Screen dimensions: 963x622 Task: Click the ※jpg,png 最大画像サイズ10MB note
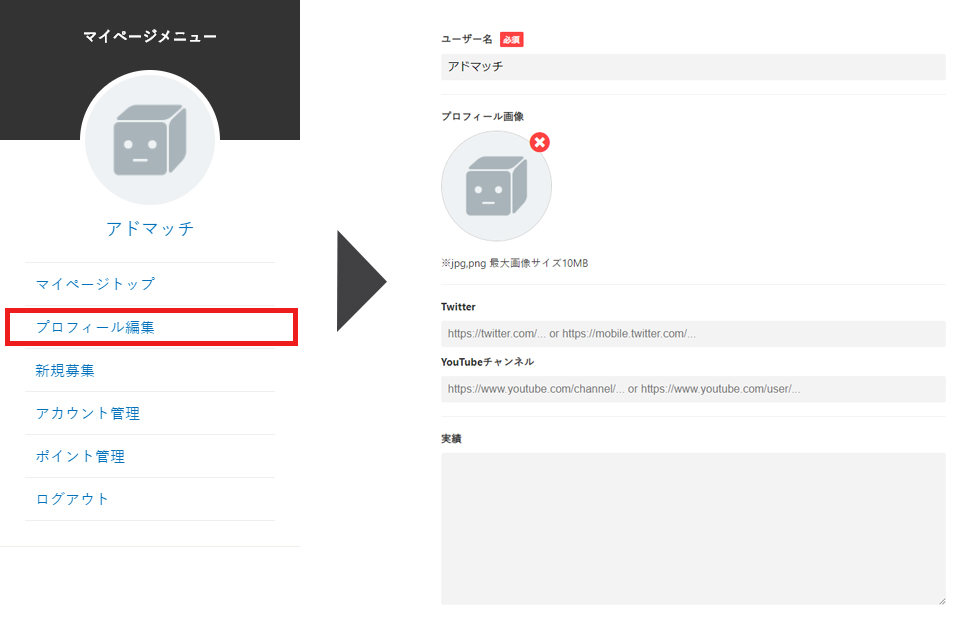tap(515, 263)
